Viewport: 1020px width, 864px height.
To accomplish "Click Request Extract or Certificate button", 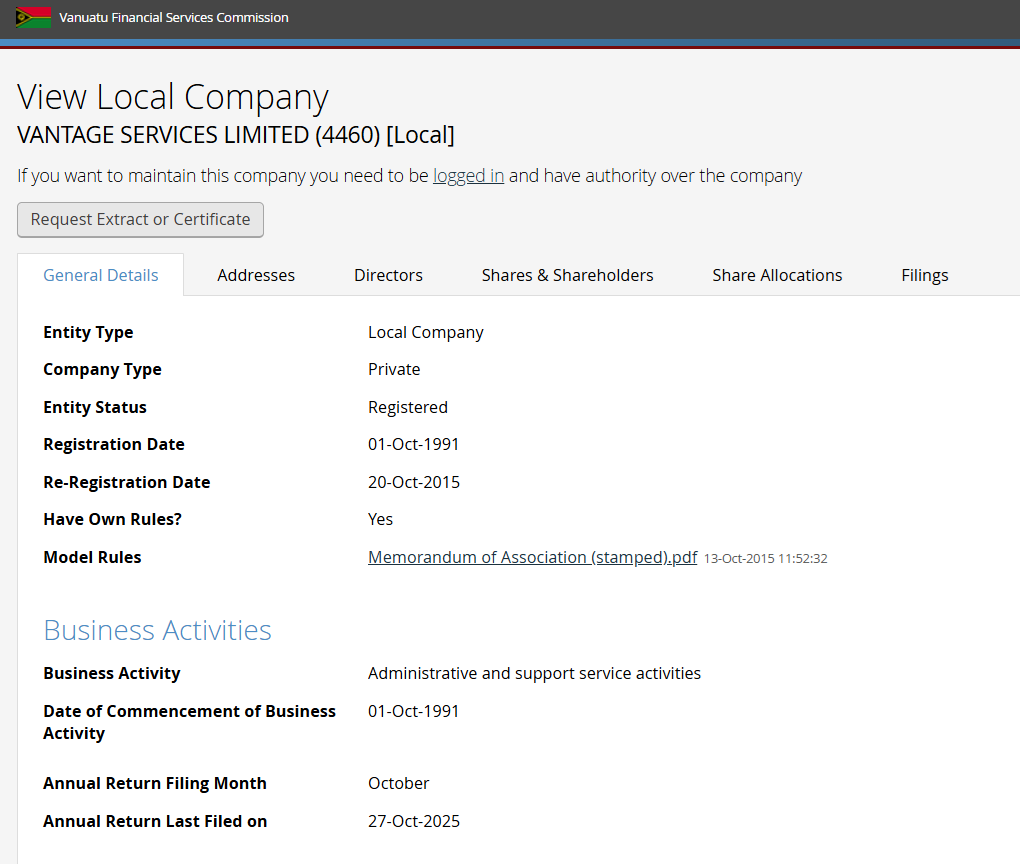I will [141, 220].
